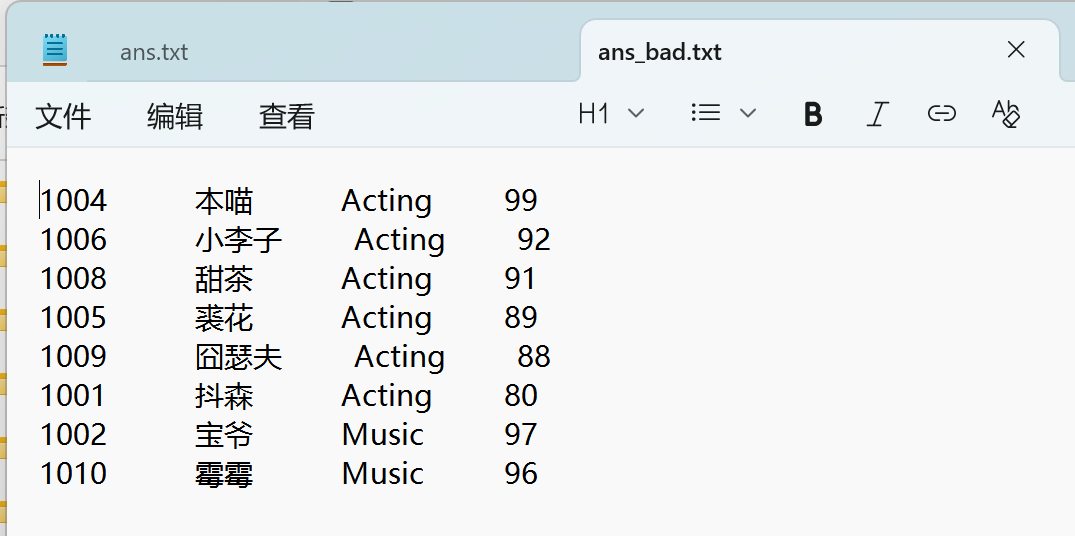Click ID 1002 in the text area
This screenshot has height=536, width=1075.
tap(73, 435)
